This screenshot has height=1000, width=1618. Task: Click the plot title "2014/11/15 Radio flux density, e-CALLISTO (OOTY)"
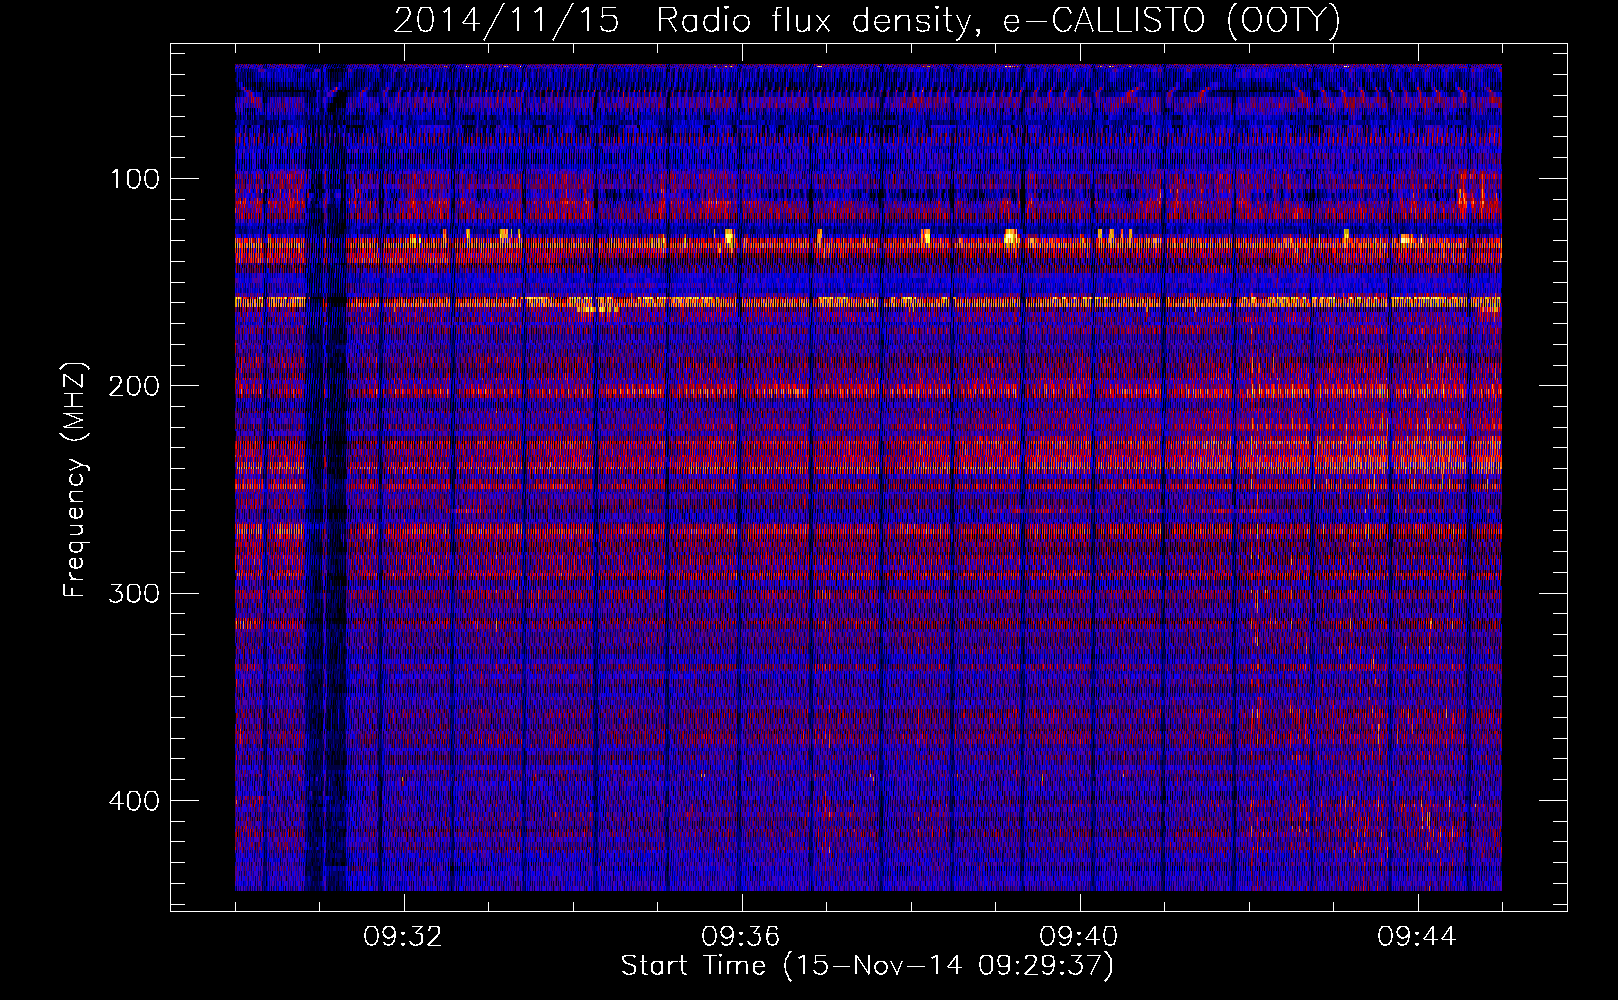[867, 20]
